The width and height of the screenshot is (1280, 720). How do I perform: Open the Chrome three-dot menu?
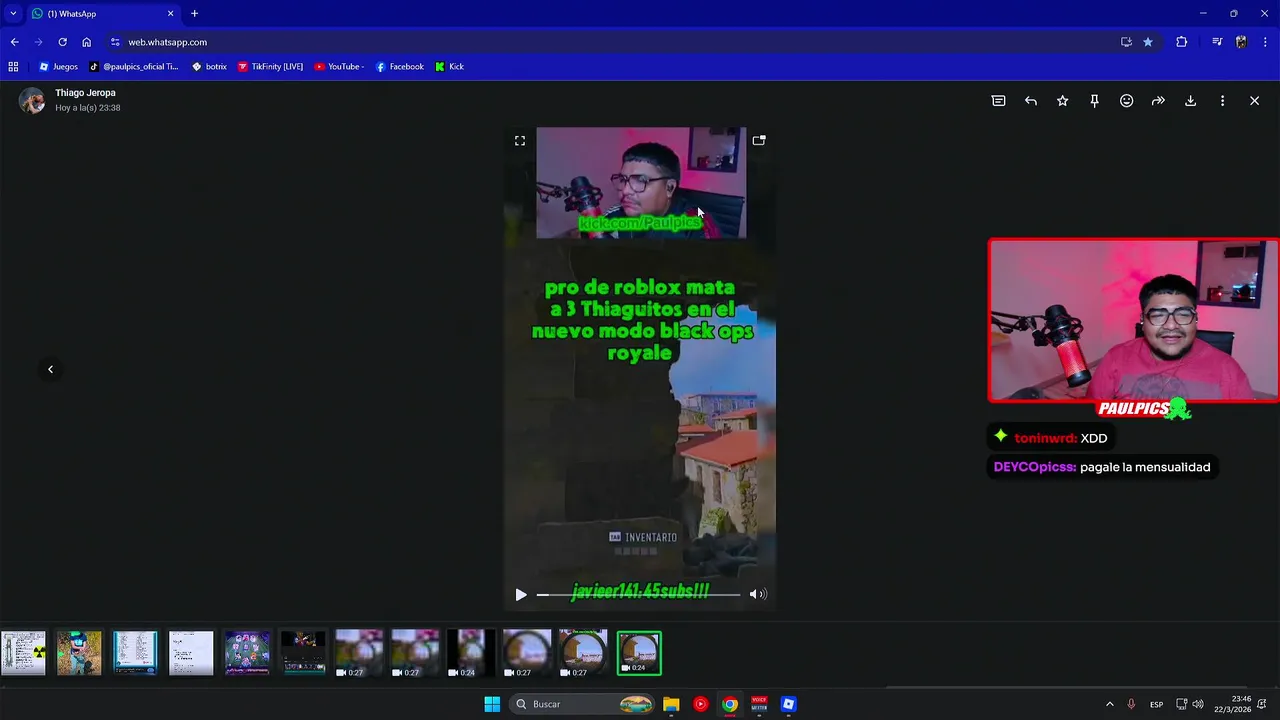click(1265, 42)
